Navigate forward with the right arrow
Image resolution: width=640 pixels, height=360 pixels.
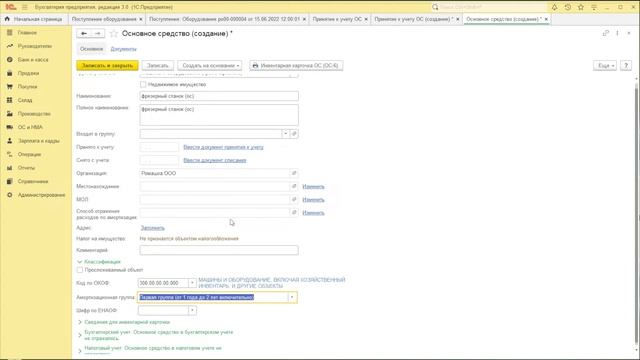tap(98, 33)
